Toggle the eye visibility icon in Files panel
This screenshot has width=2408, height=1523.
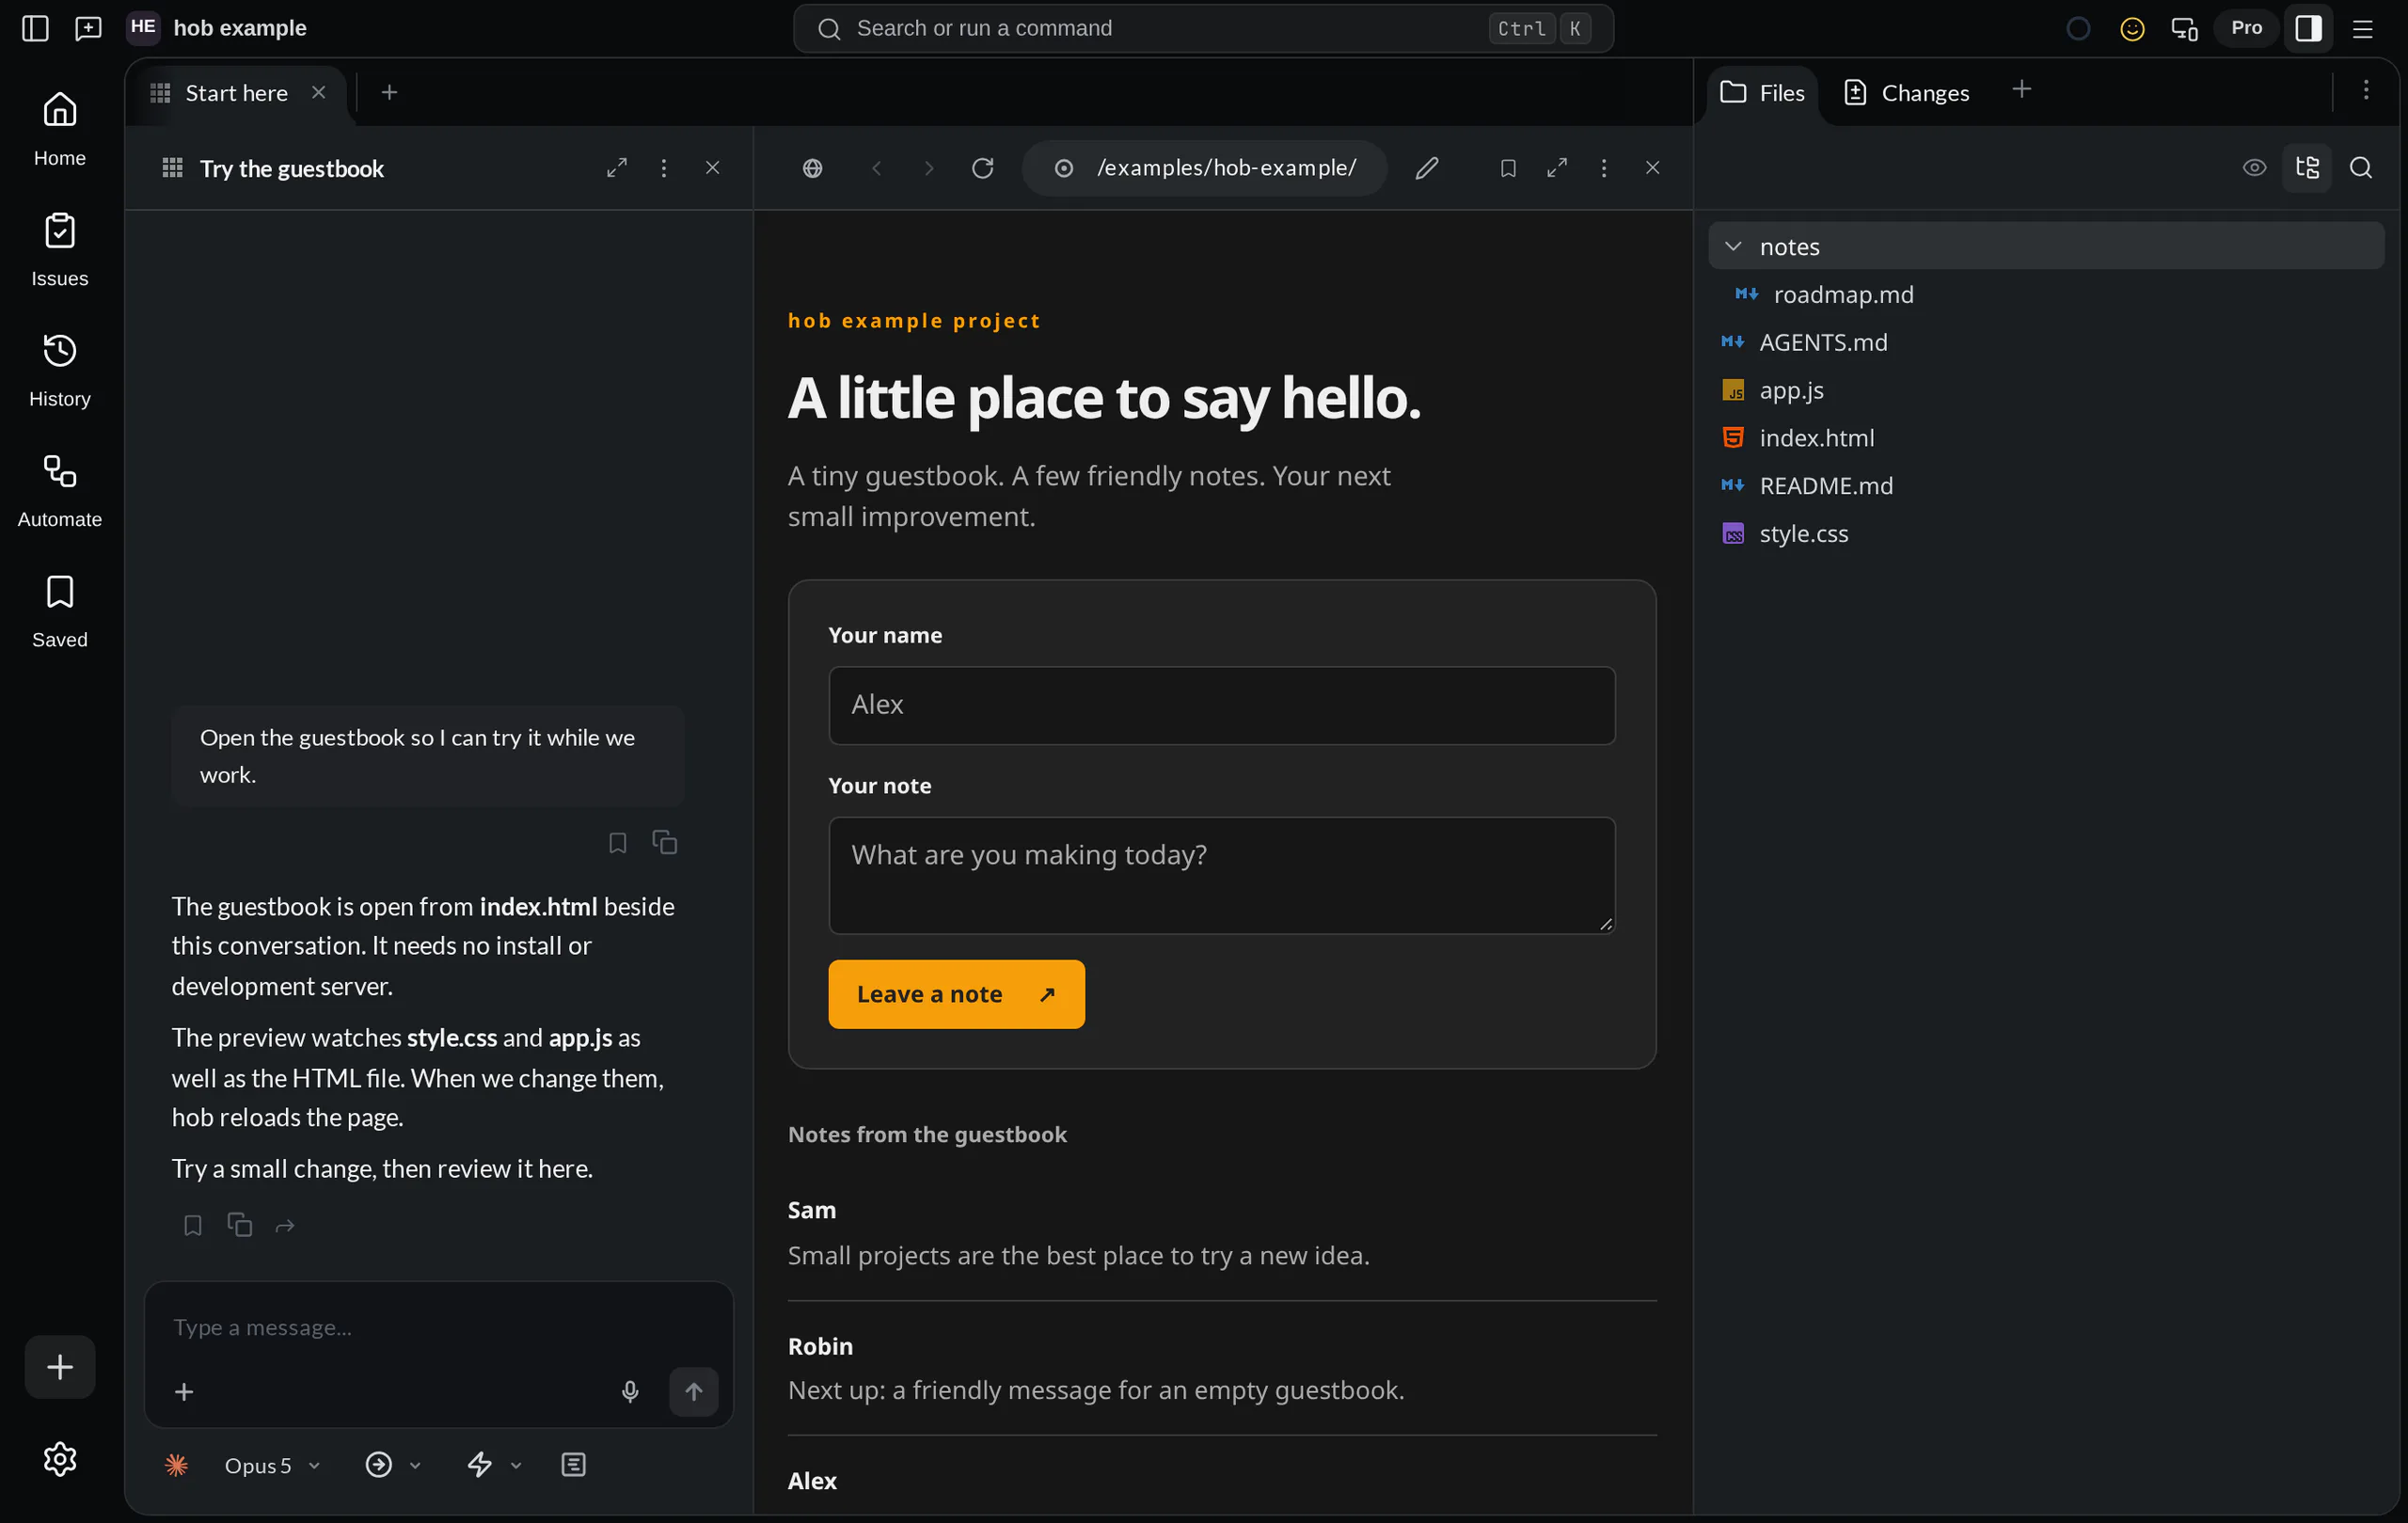2254,168
